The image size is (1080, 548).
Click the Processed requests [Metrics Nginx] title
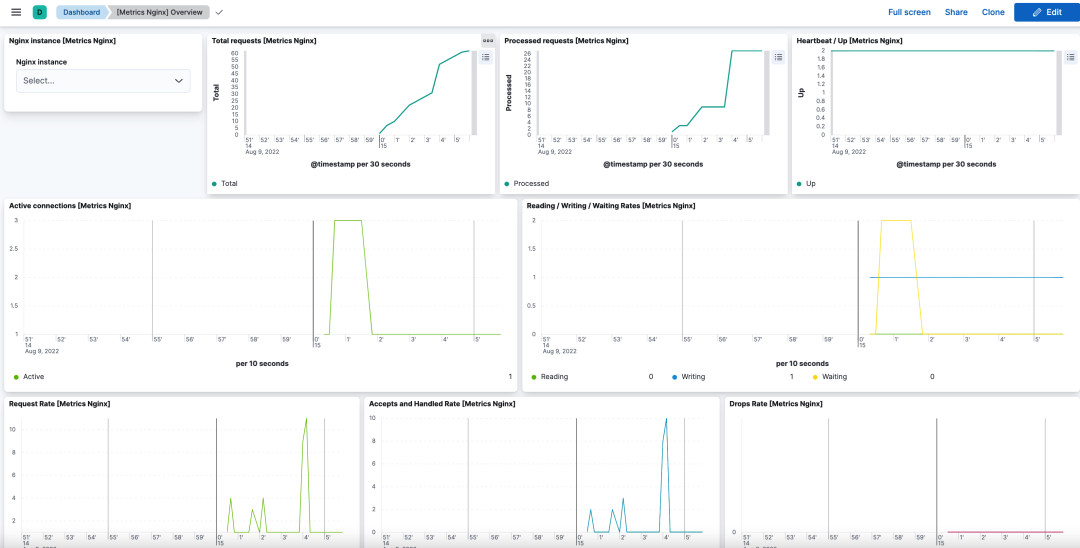coord(566,41)
